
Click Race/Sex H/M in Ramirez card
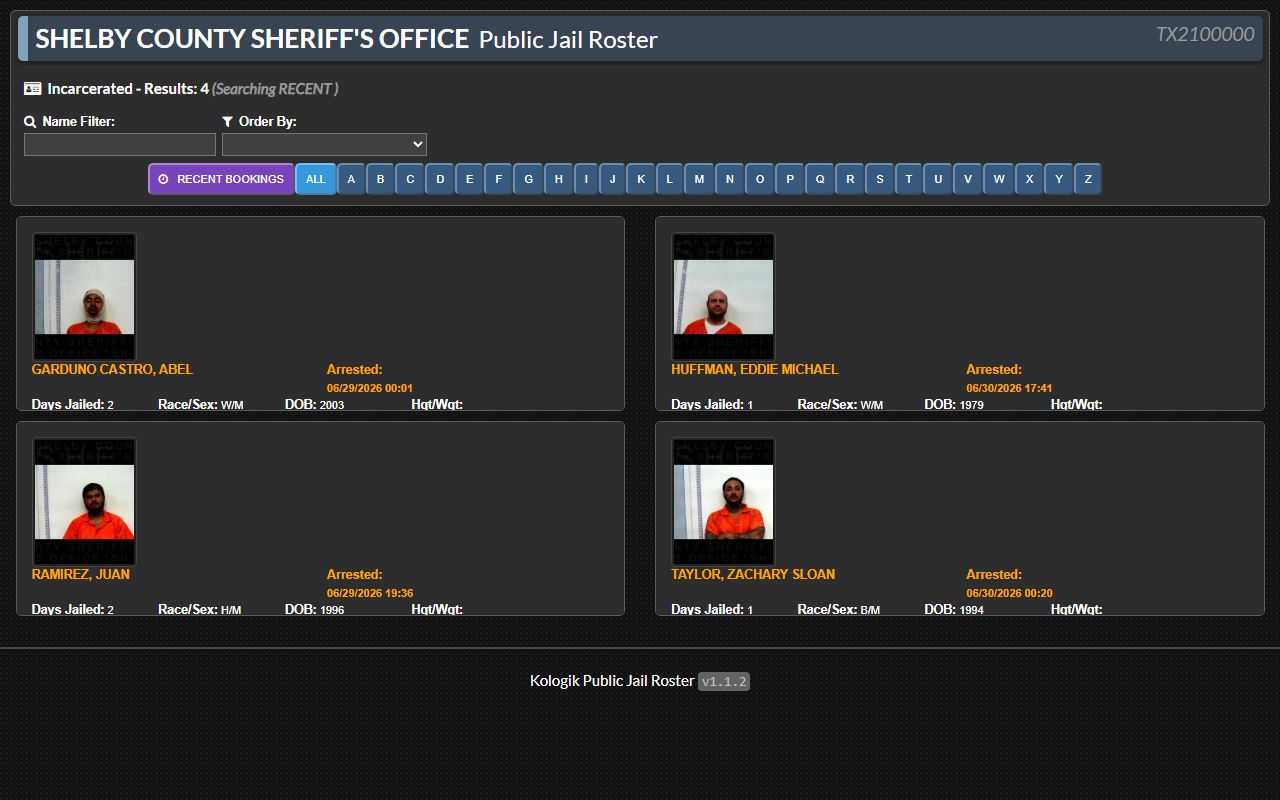tap(200, 609)
